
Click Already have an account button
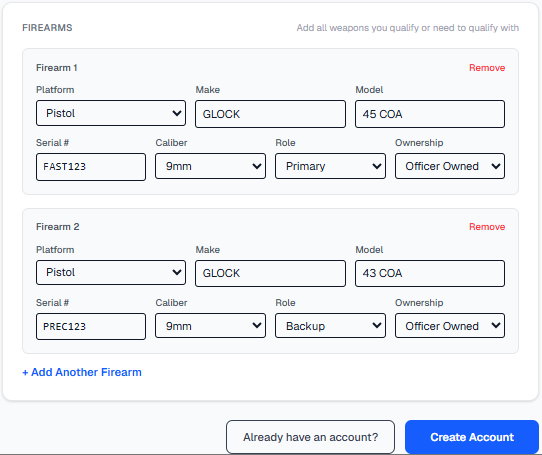click(310, 437)
